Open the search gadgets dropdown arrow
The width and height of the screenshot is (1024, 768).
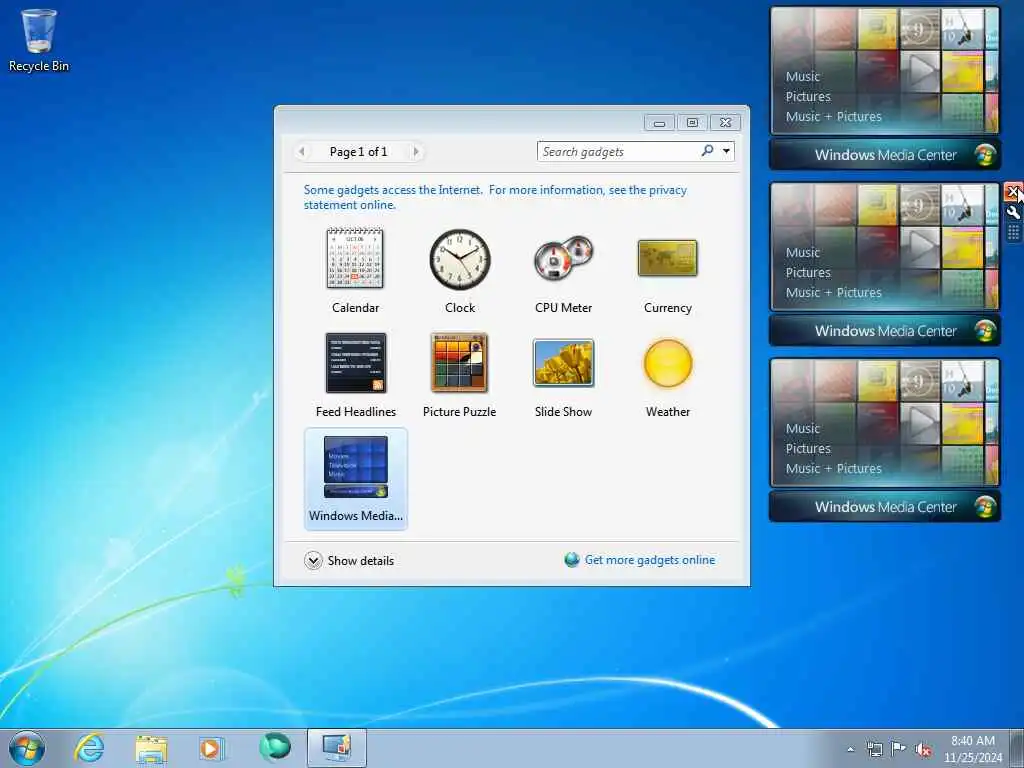[x=726, y=152]
